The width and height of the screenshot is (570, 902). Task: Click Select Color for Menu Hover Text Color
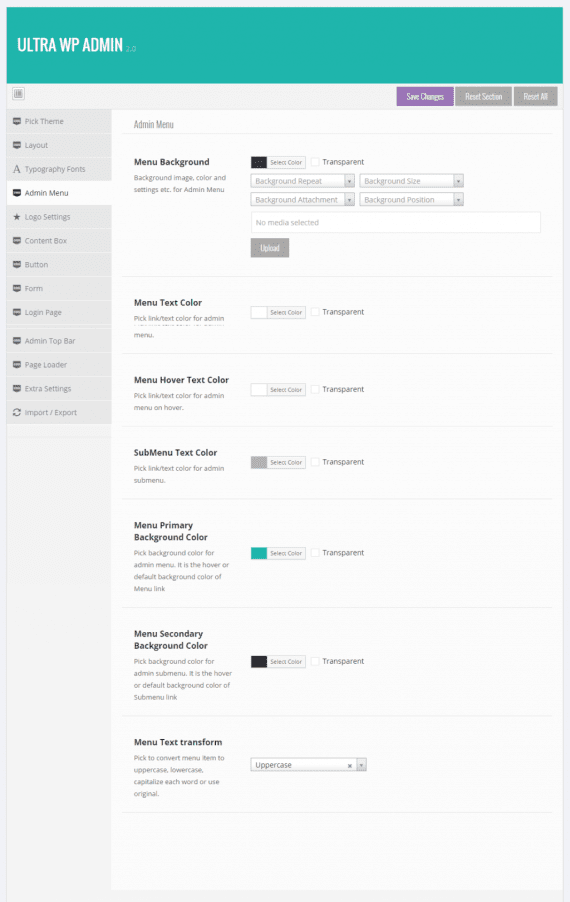[x=286, y=390]
